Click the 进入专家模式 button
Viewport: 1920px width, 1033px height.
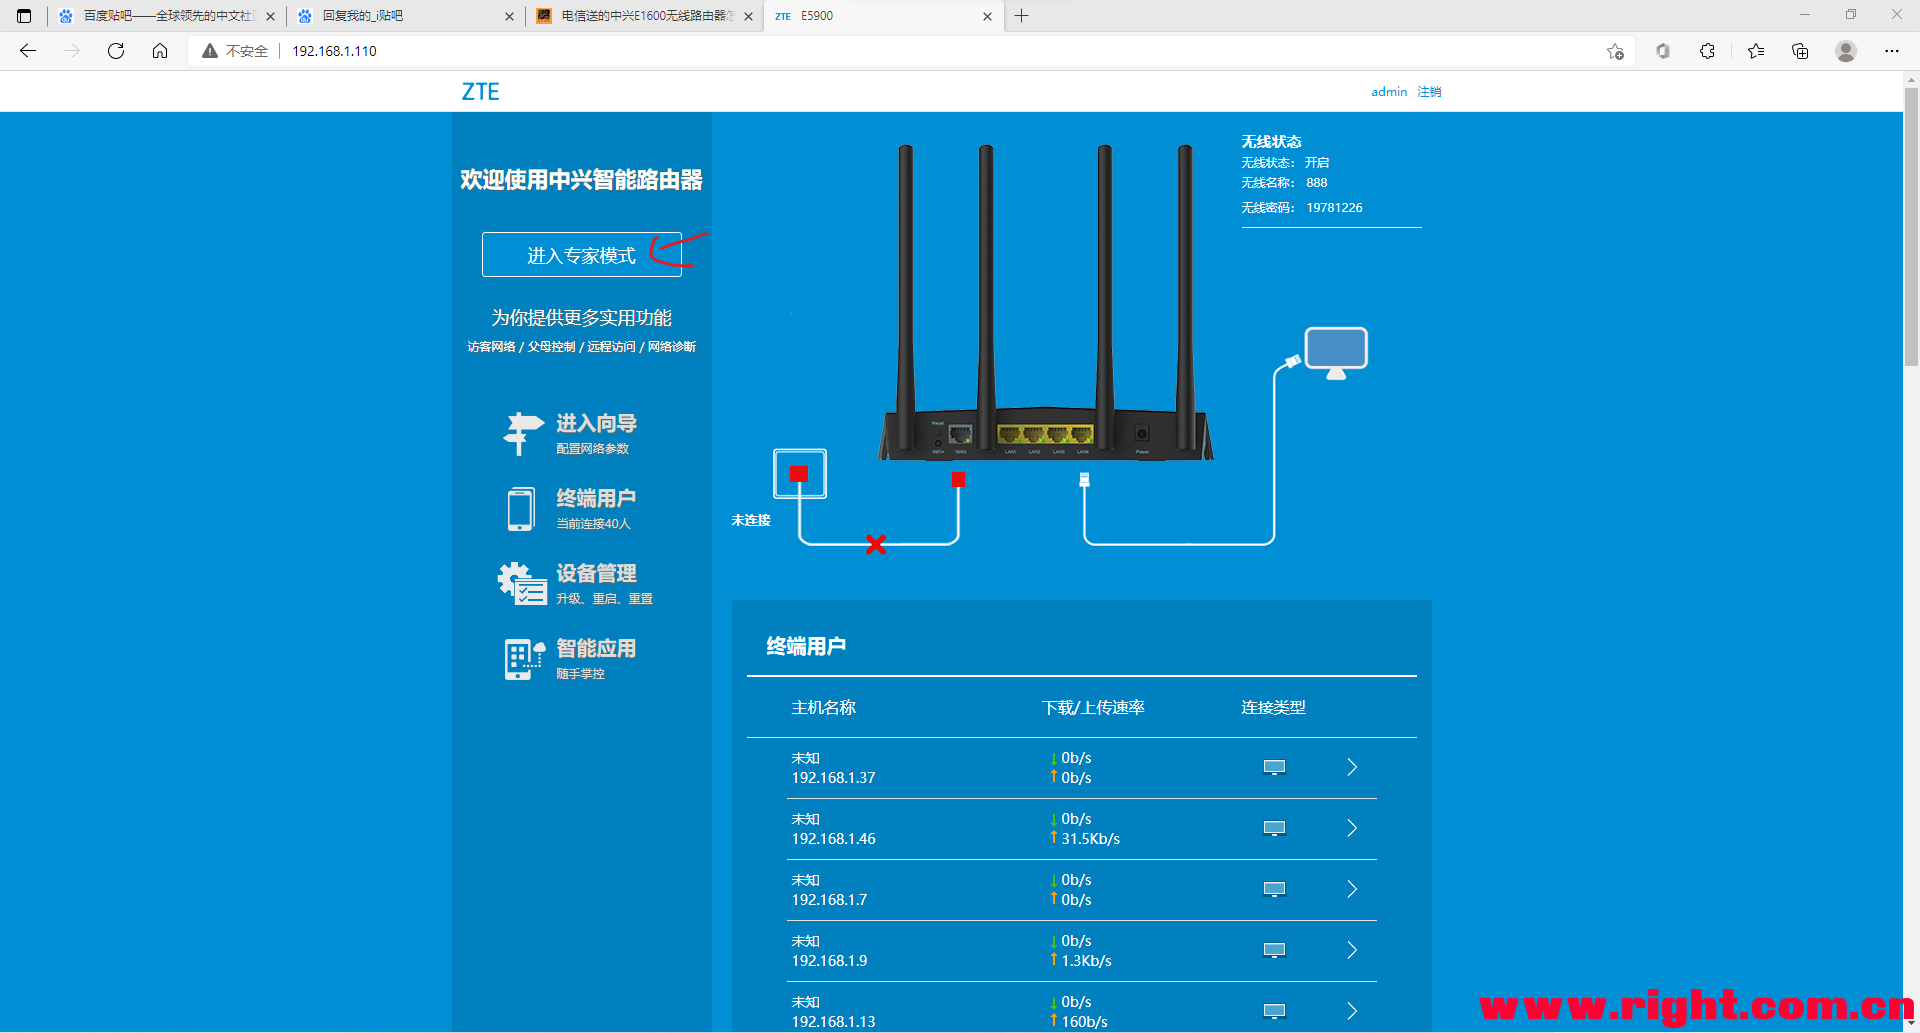point(581,255)
